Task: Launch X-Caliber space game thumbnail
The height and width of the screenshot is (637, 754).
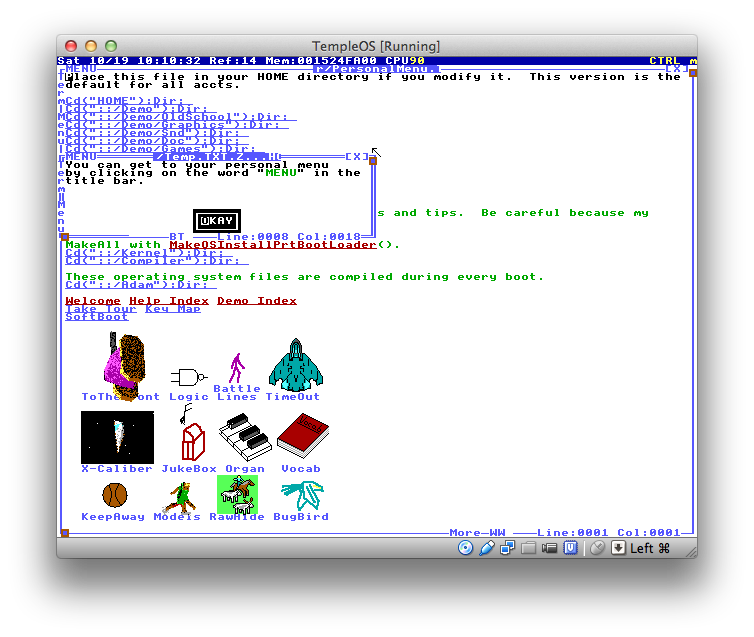Action: click(x=117, y=437)
